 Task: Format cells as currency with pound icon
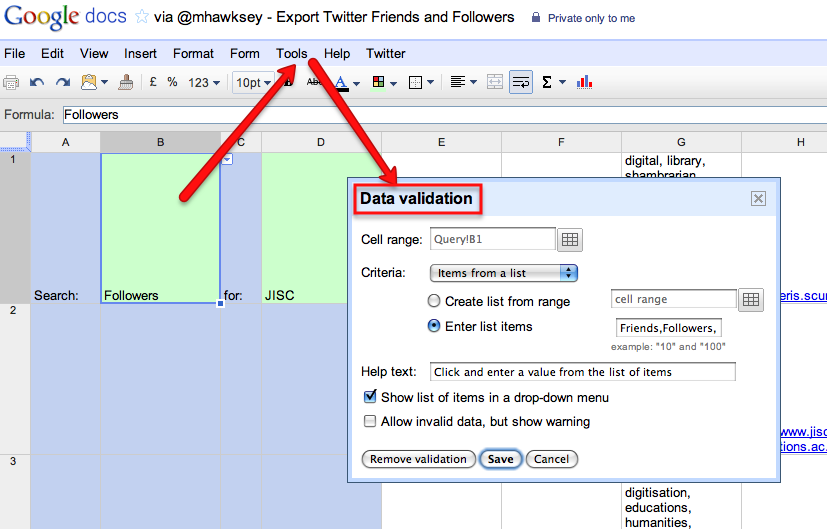[153, 82]
